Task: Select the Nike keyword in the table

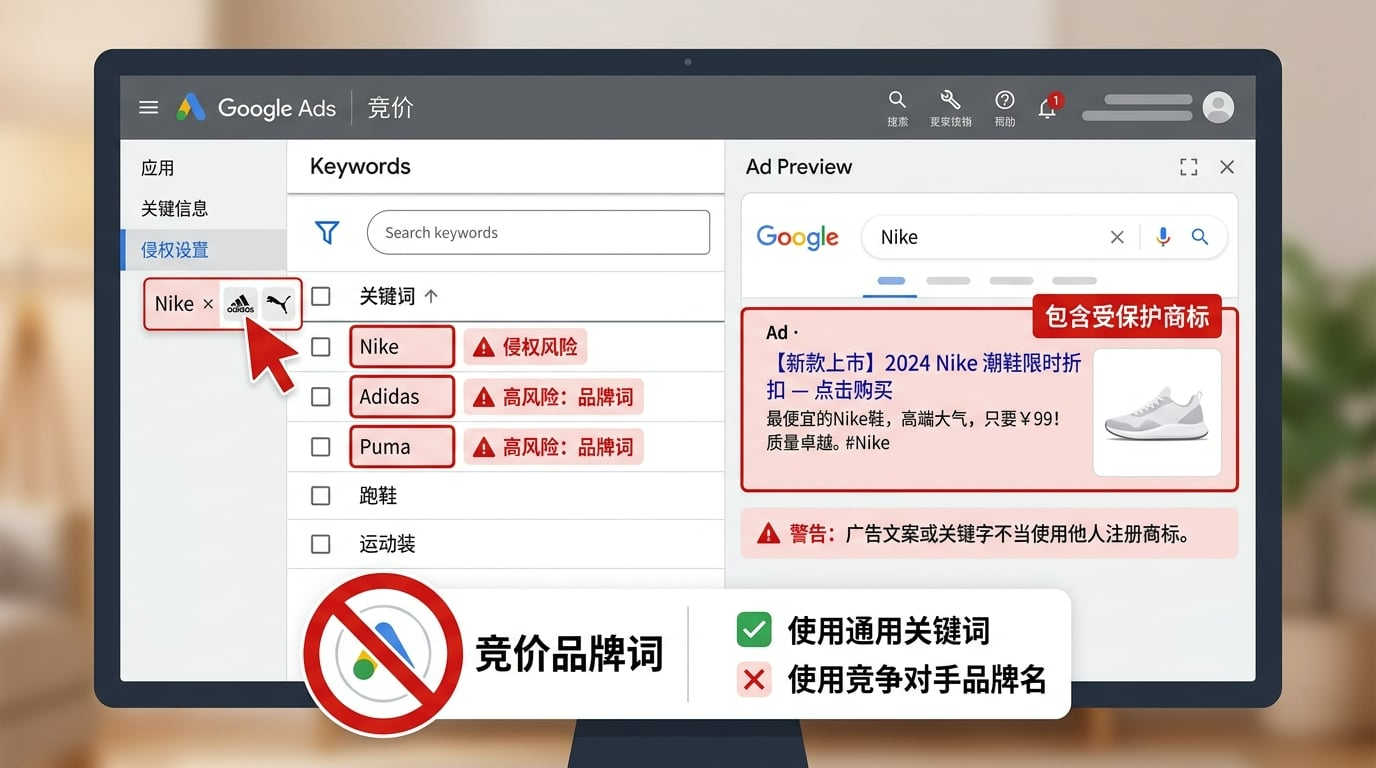Action: point(401,347)
